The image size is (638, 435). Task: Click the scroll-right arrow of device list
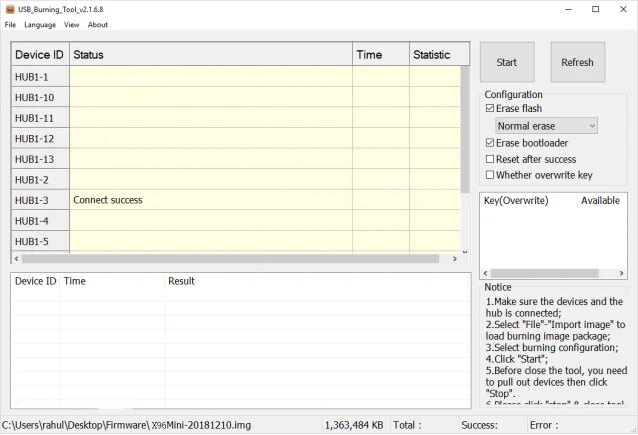[x=454, y=258]
